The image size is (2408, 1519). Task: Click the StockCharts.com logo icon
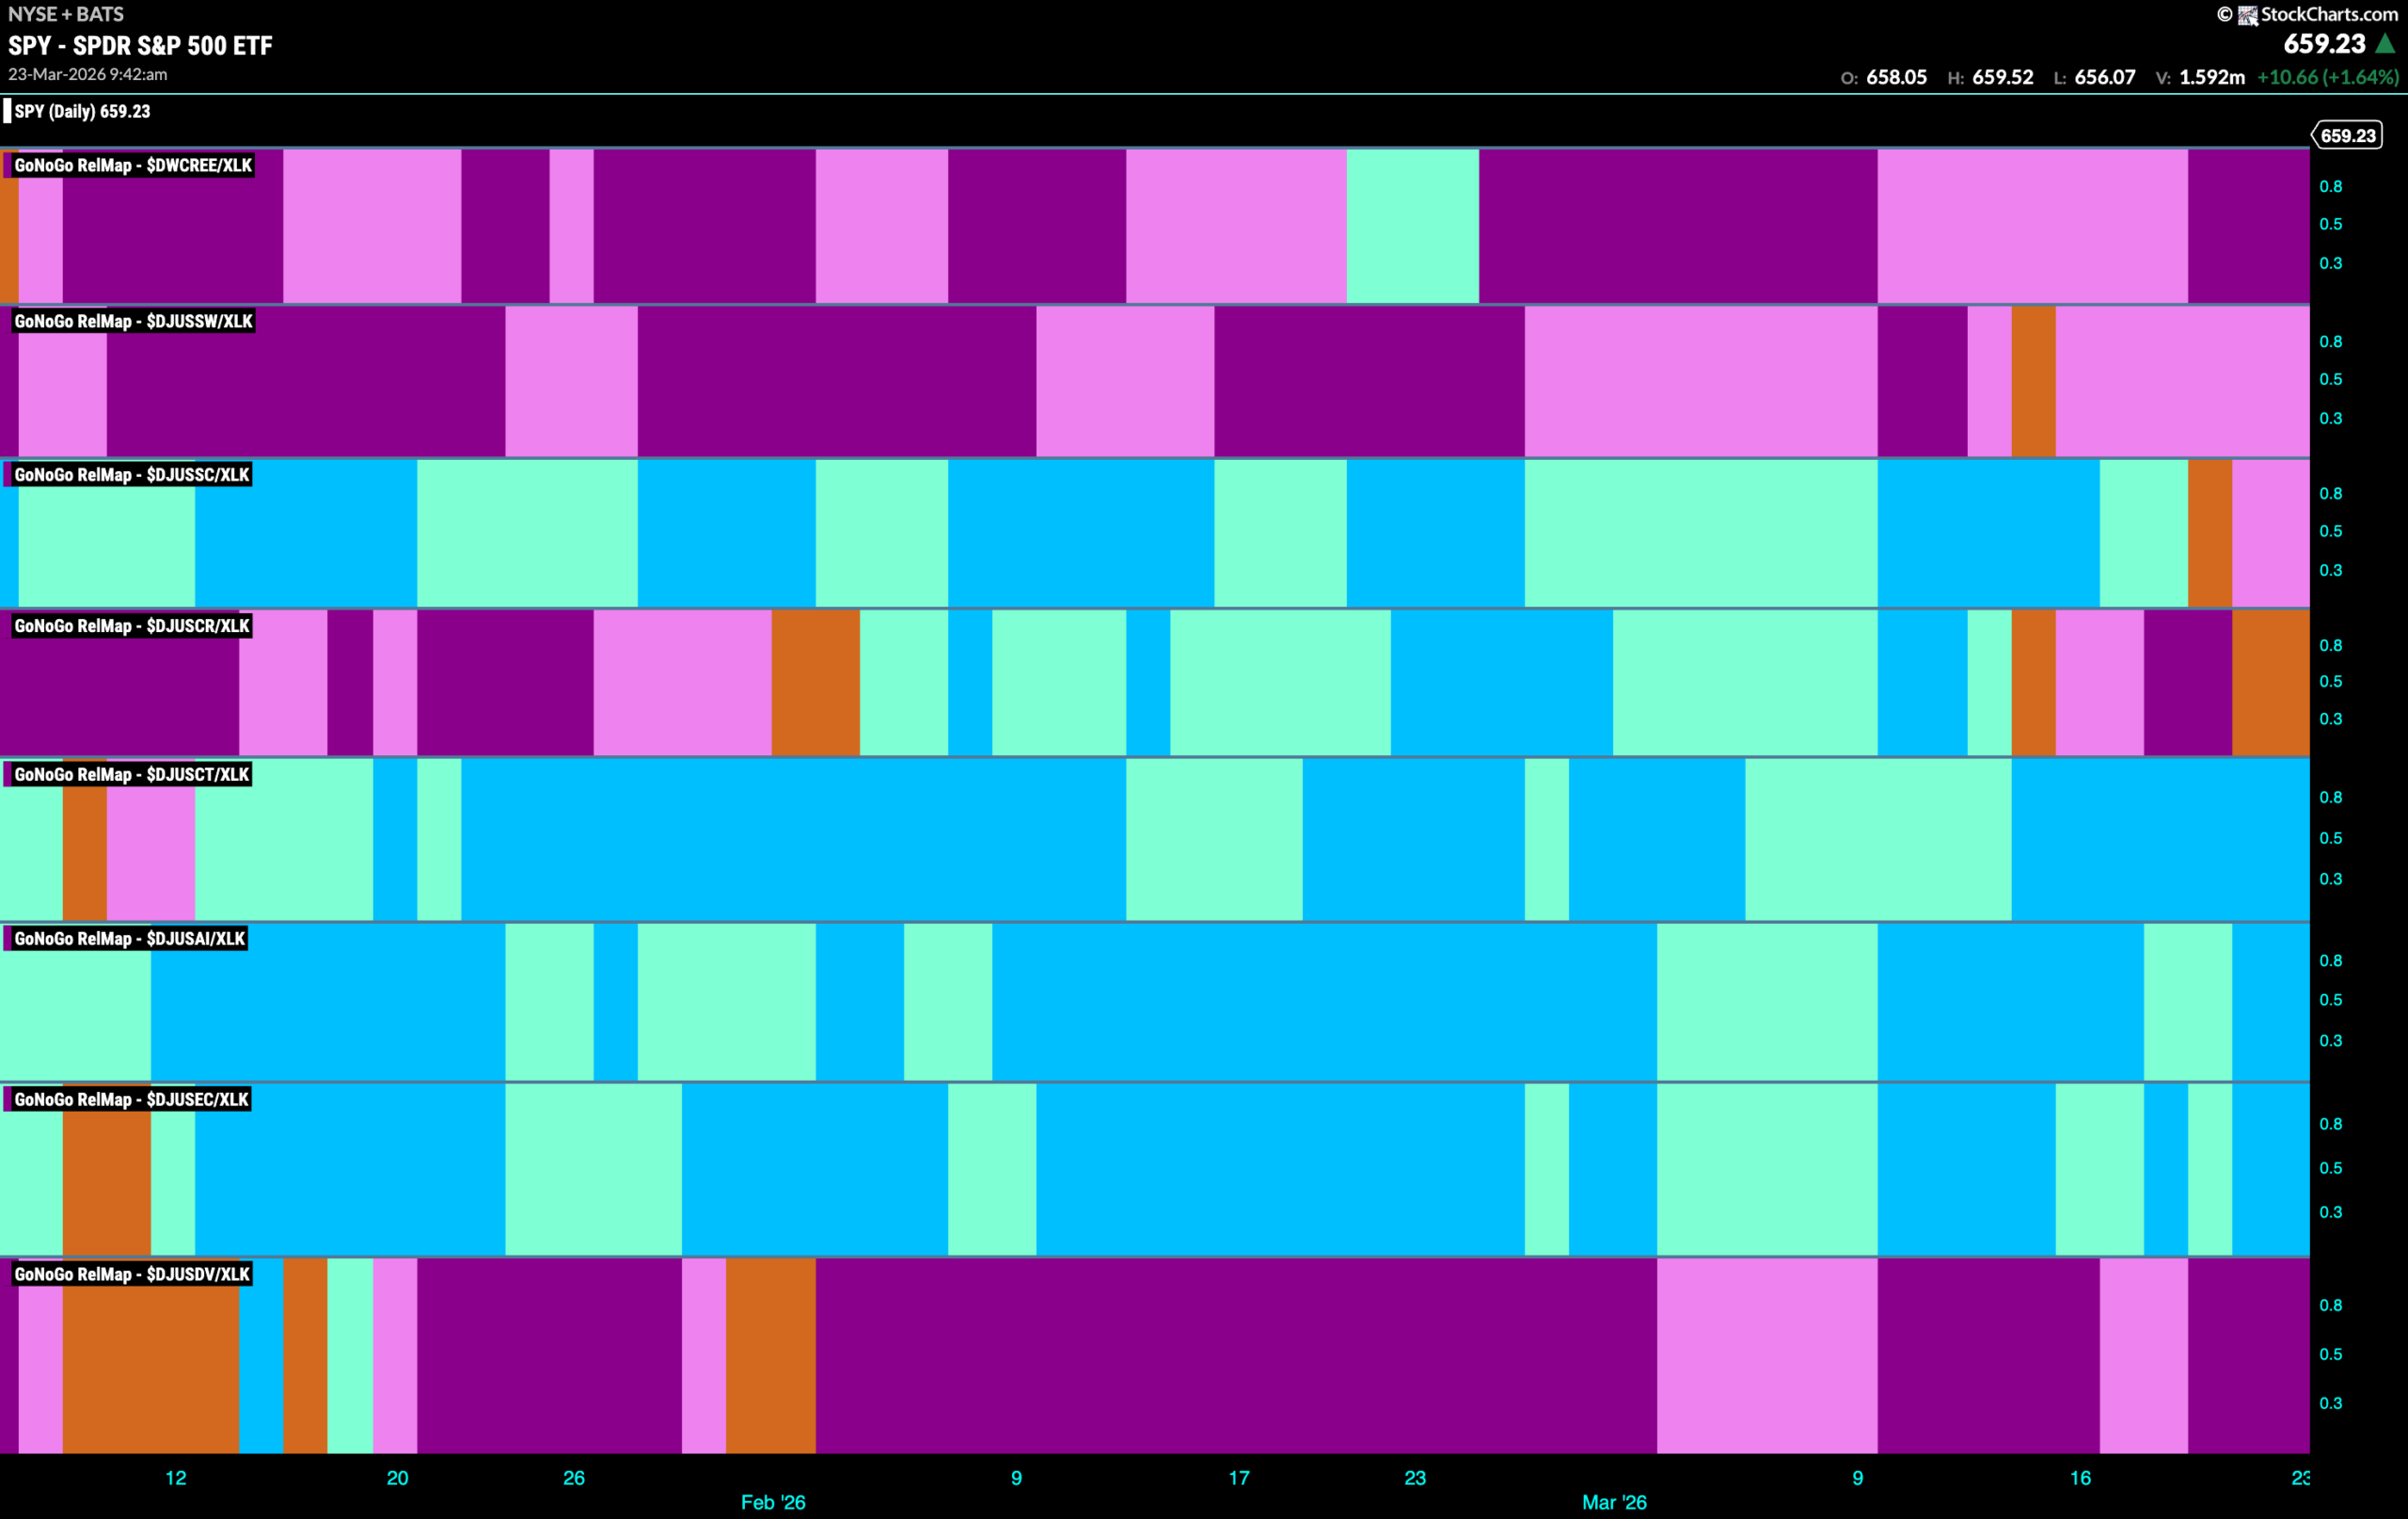click(x=2247, y=15)
